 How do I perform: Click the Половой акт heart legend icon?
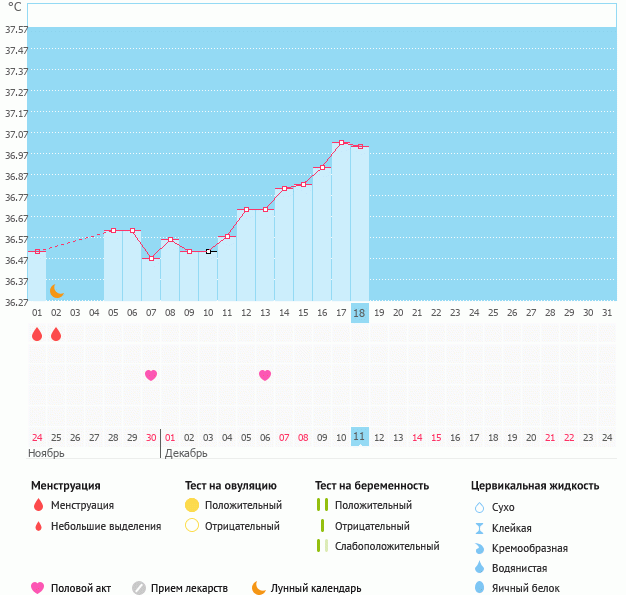click(38, 588)
